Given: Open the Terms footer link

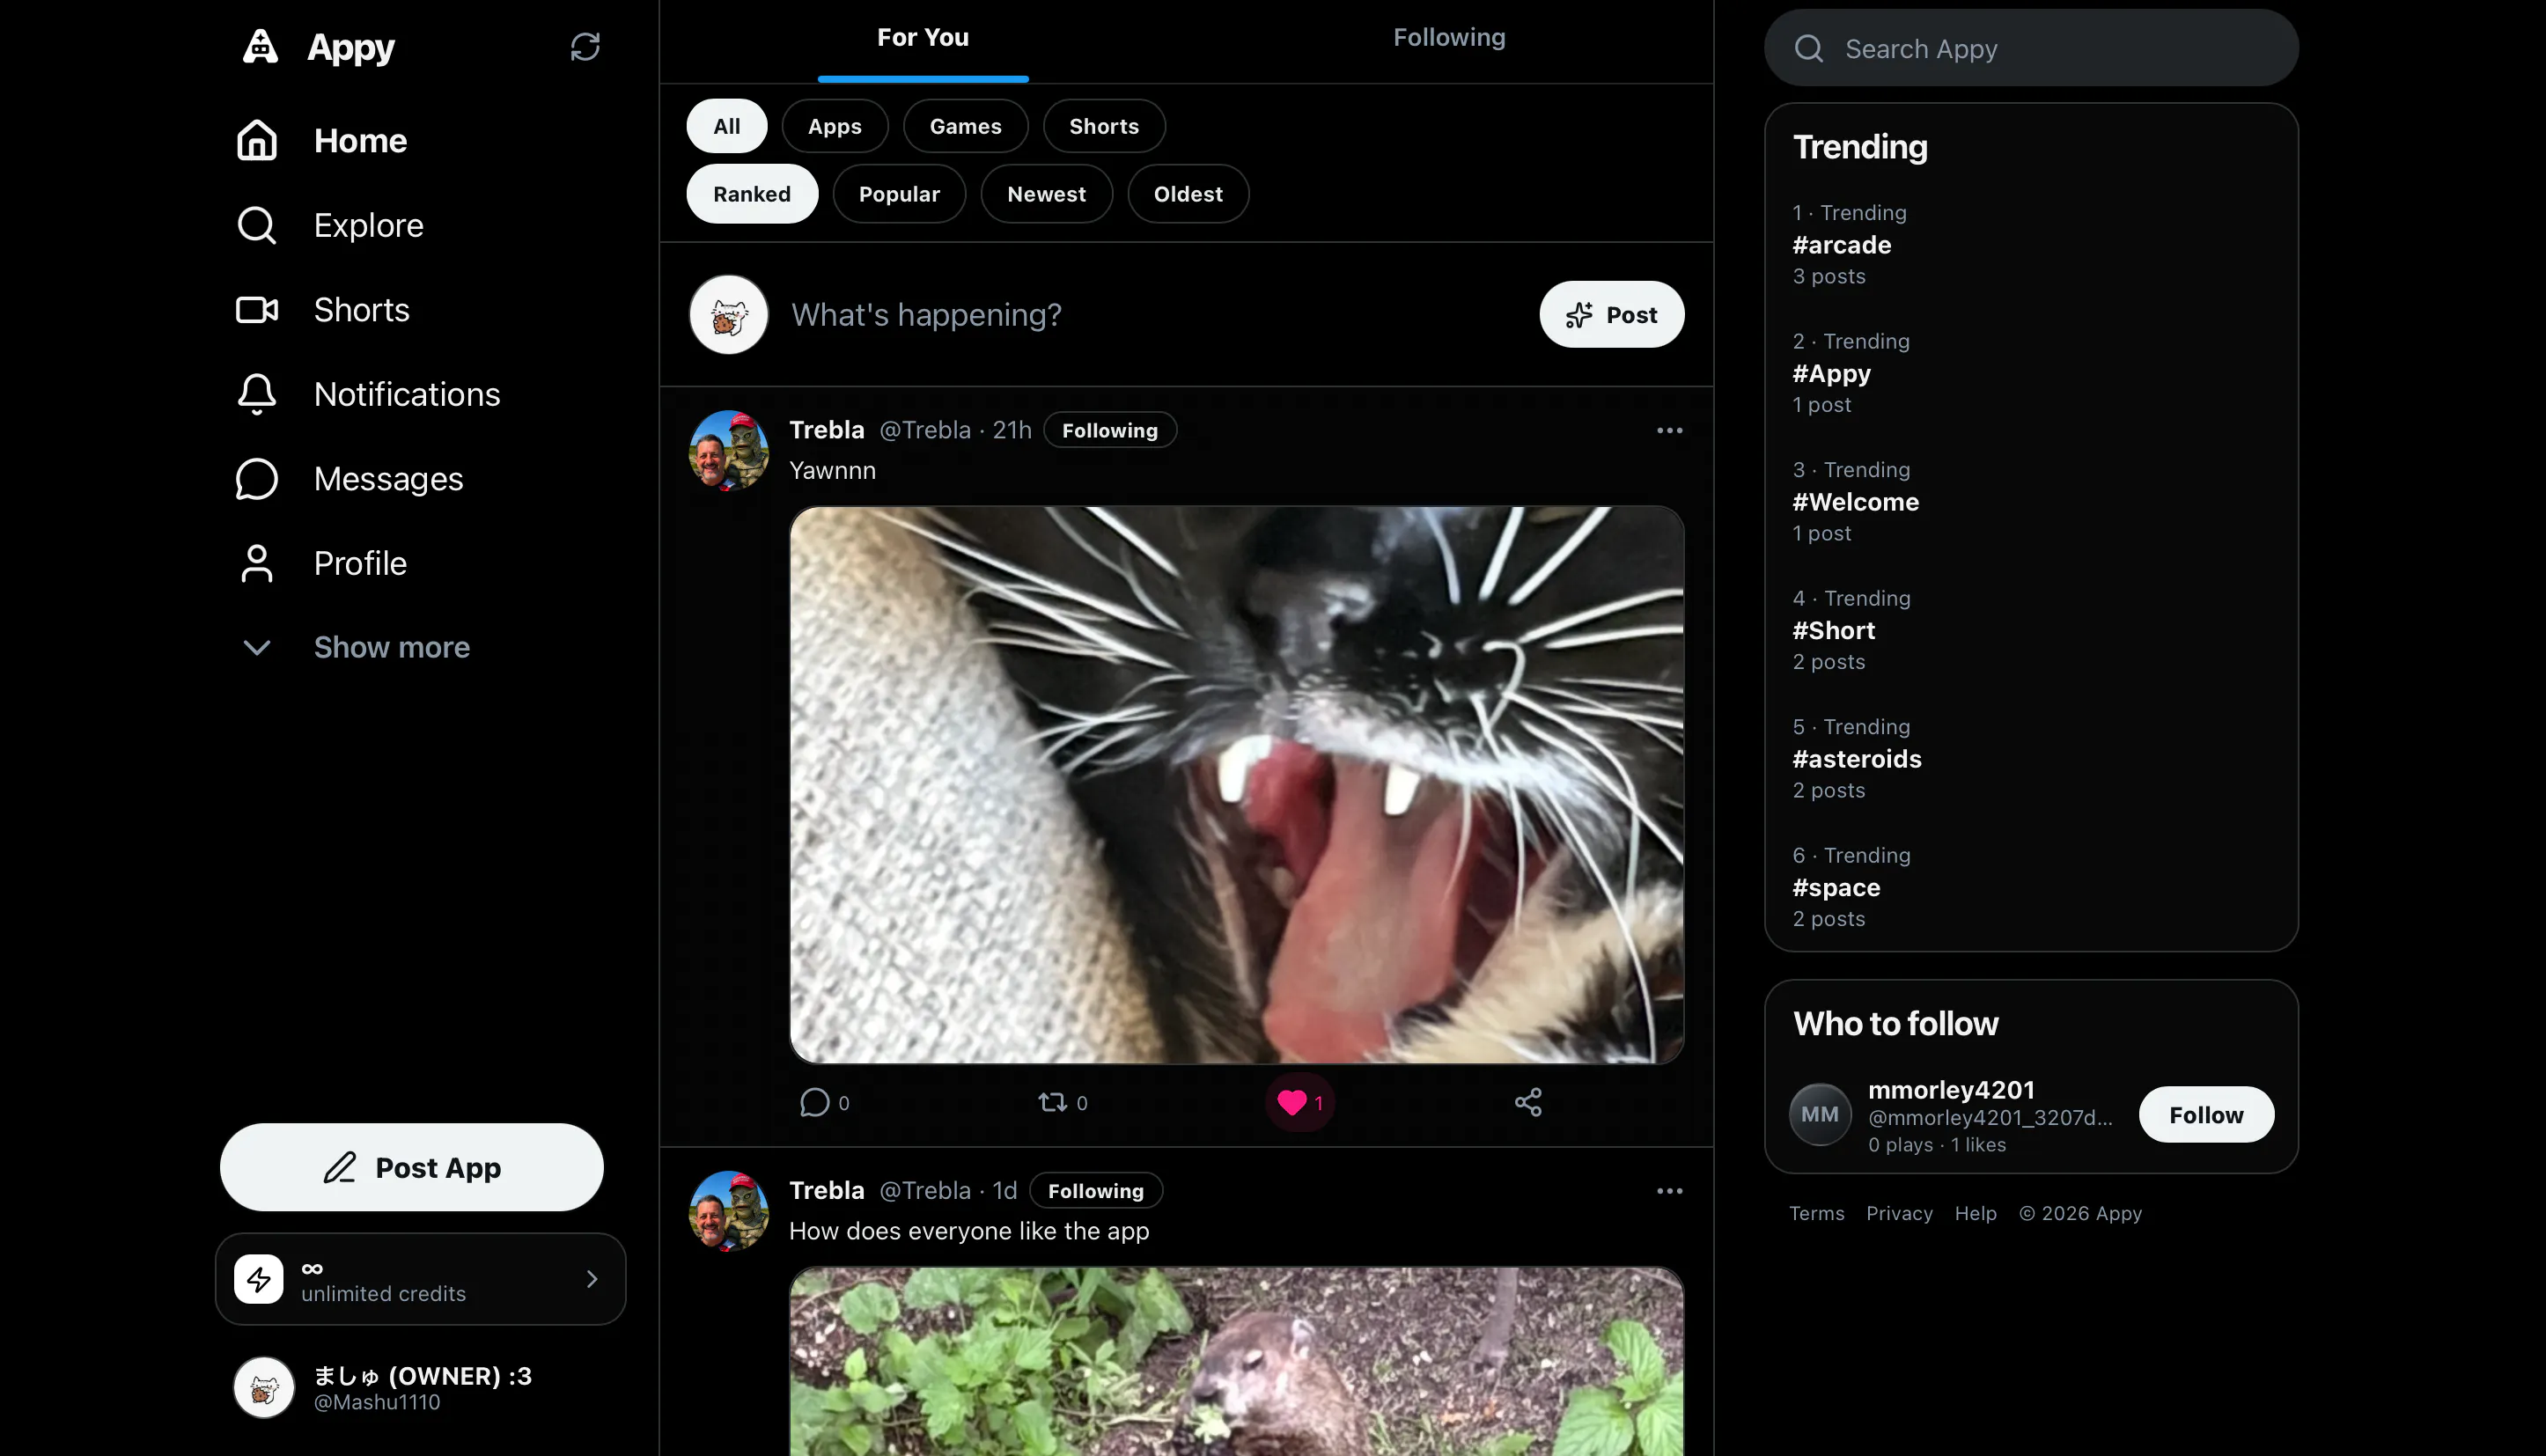Looking at the screenshot, I should 1816,1214.
